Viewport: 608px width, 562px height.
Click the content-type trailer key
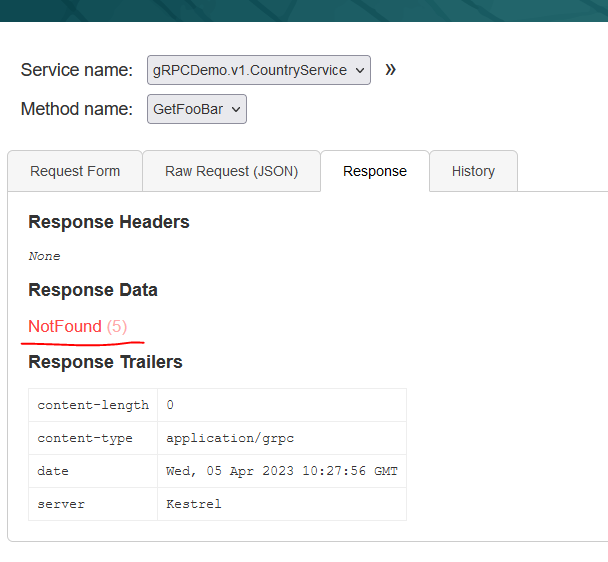pos(85,438)
